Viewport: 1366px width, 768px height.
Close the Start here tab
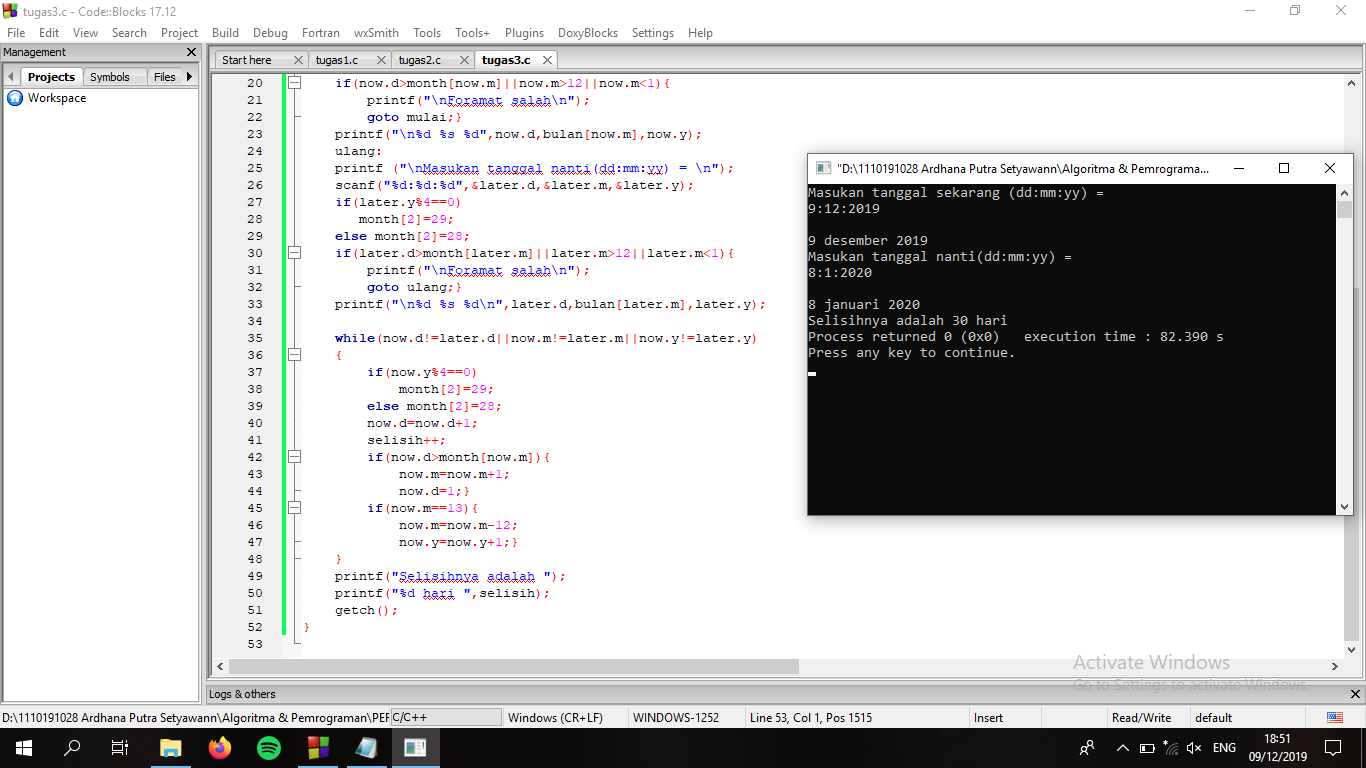tap(297, 60)
